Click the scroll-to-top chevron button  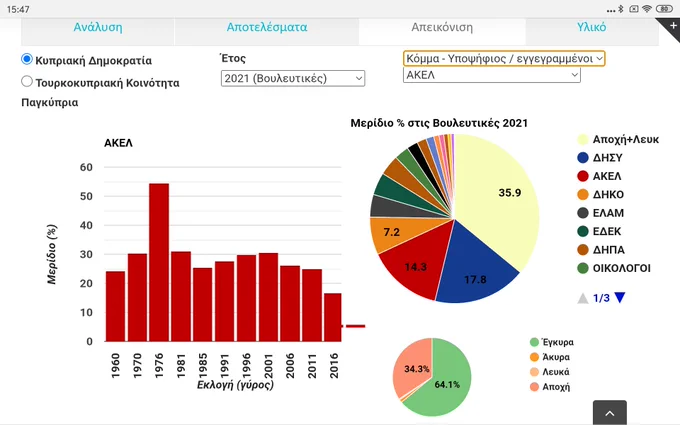(x=610, y=413)
